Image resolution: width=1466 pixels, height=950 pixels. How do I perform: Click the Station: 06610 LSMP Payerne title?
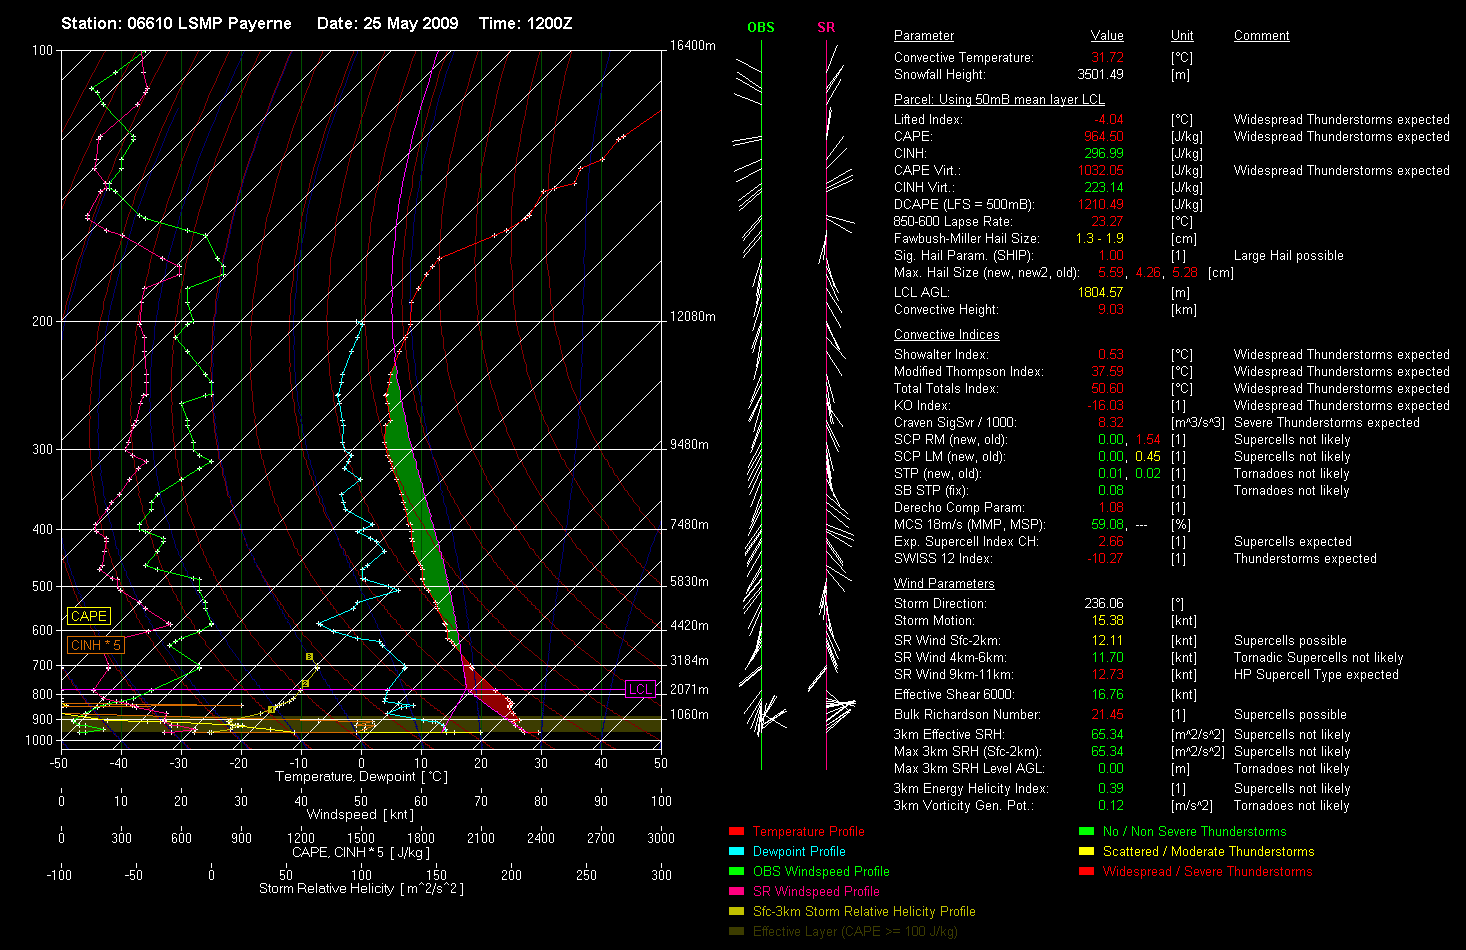[176, 23]
